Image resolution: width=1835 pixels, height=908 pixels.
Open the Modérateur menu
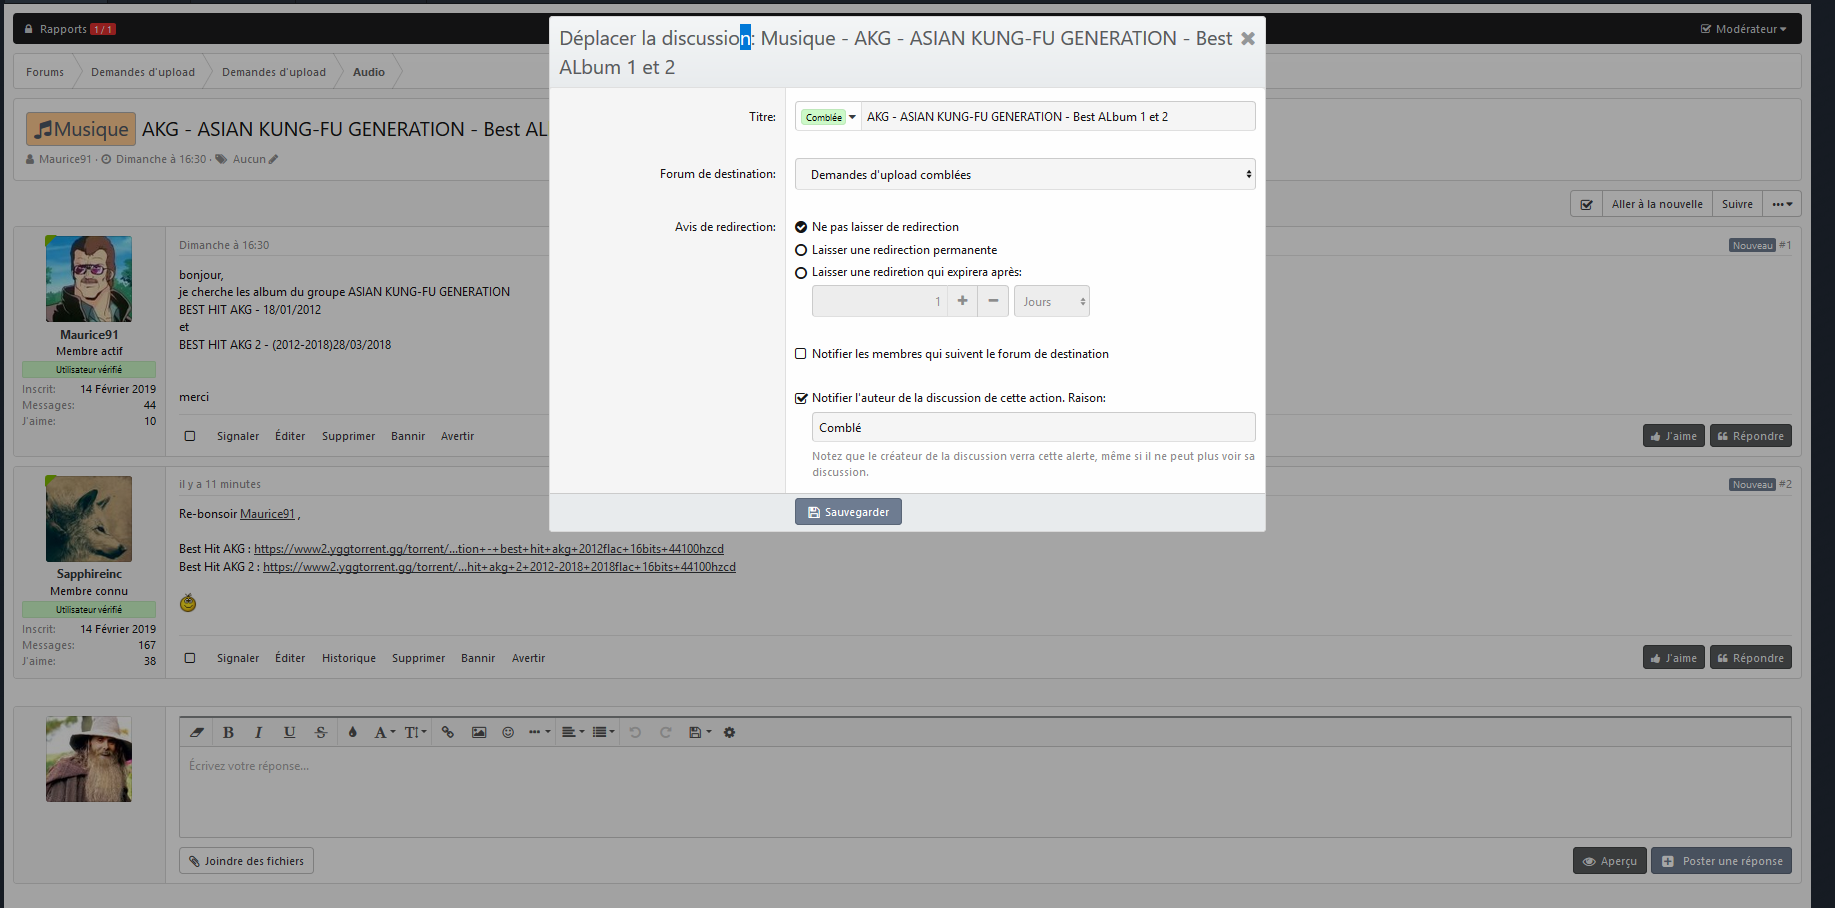1743,29
